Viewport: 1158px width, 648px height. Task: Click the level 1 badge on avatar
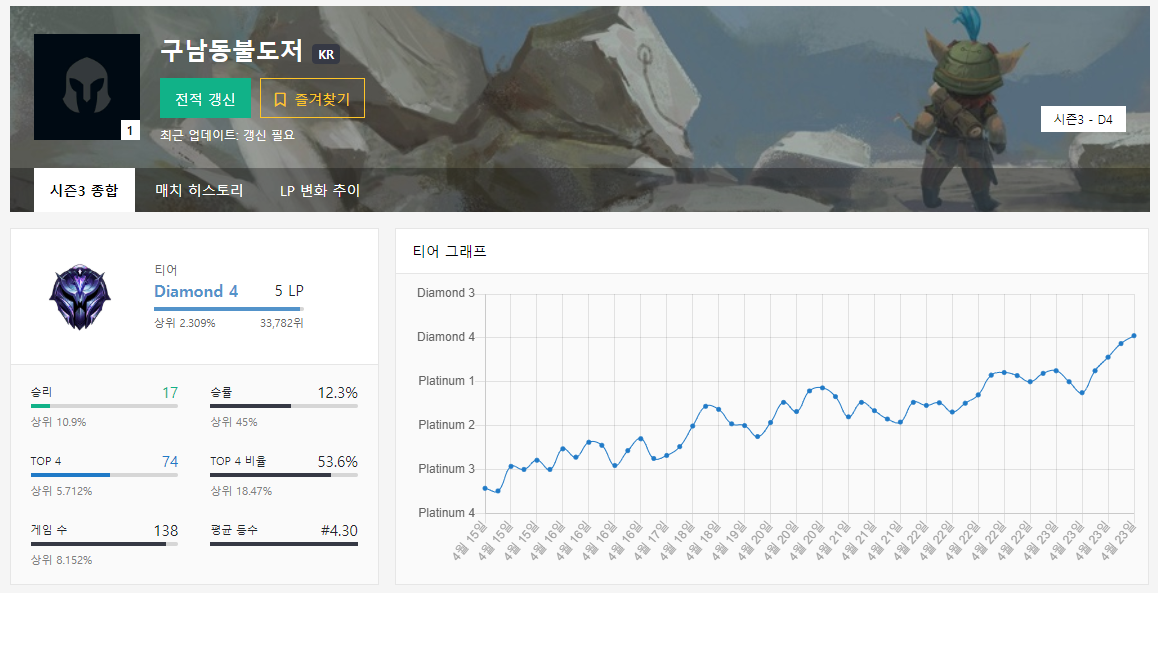click(130, 130)
